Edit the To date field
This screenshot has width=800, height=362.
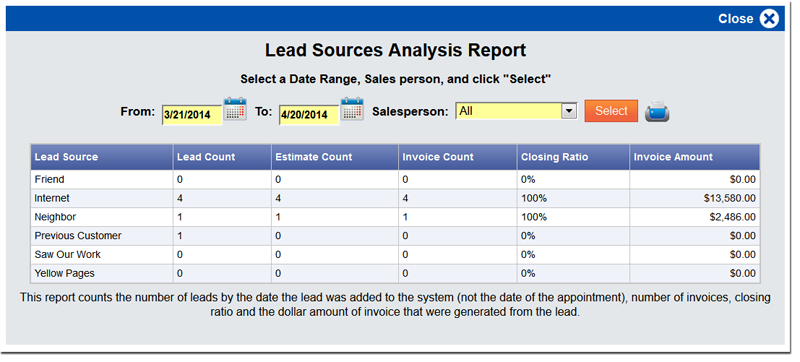point(309,115)
